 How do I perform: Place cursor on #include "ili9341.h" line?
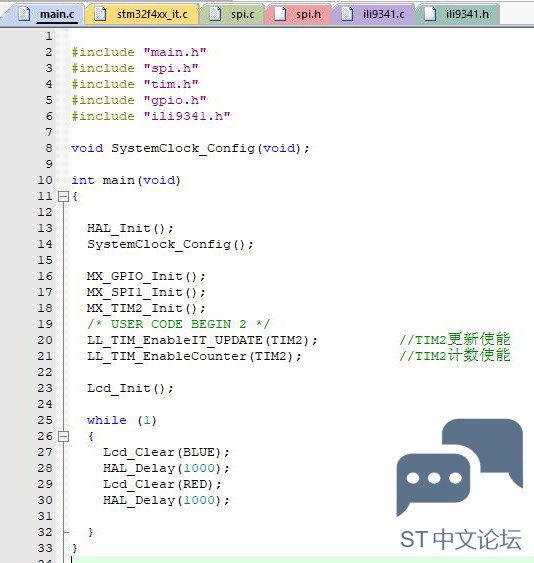(x=151, y=116)
